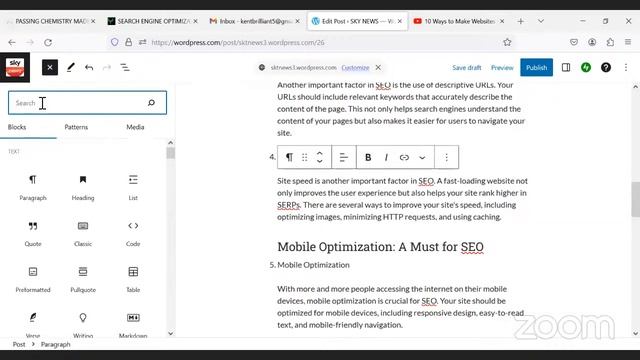
Task: Switch to the Patterns tab
Action: pos(76,127)
